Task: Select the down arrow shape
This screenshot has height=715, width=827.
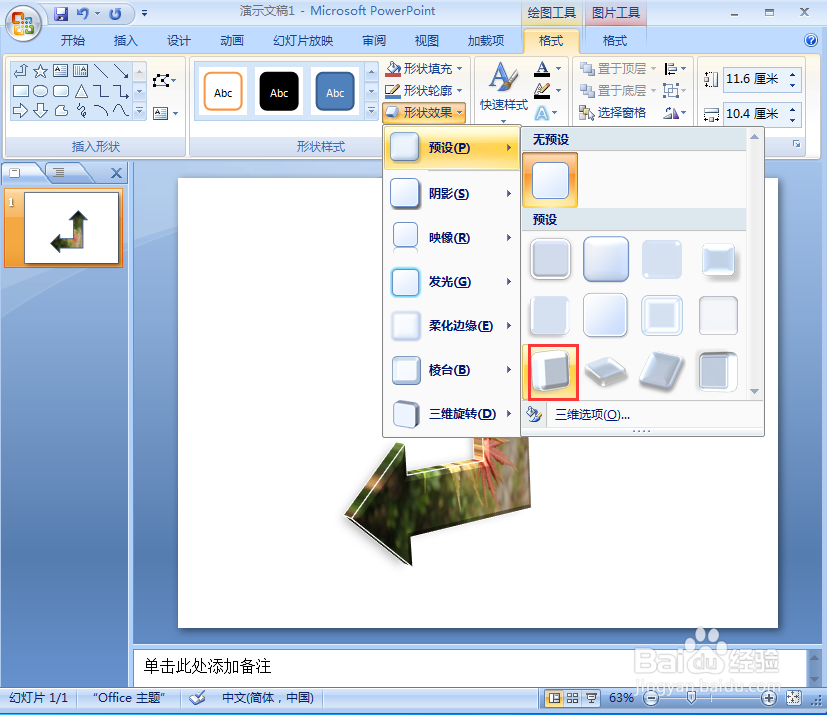Action: (40, 111)
